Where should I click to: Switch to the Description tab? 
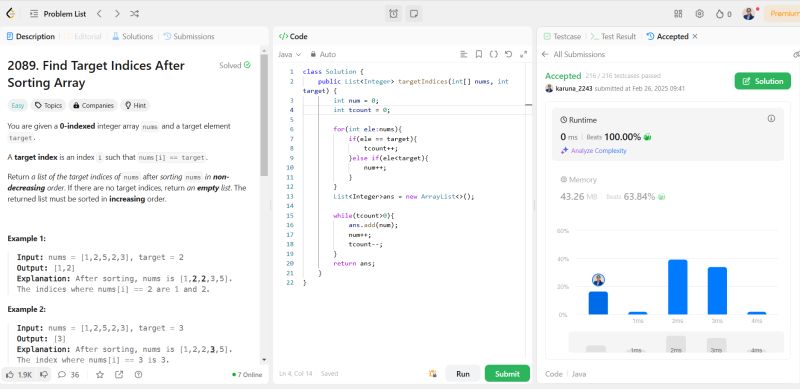tap(30, 36)
